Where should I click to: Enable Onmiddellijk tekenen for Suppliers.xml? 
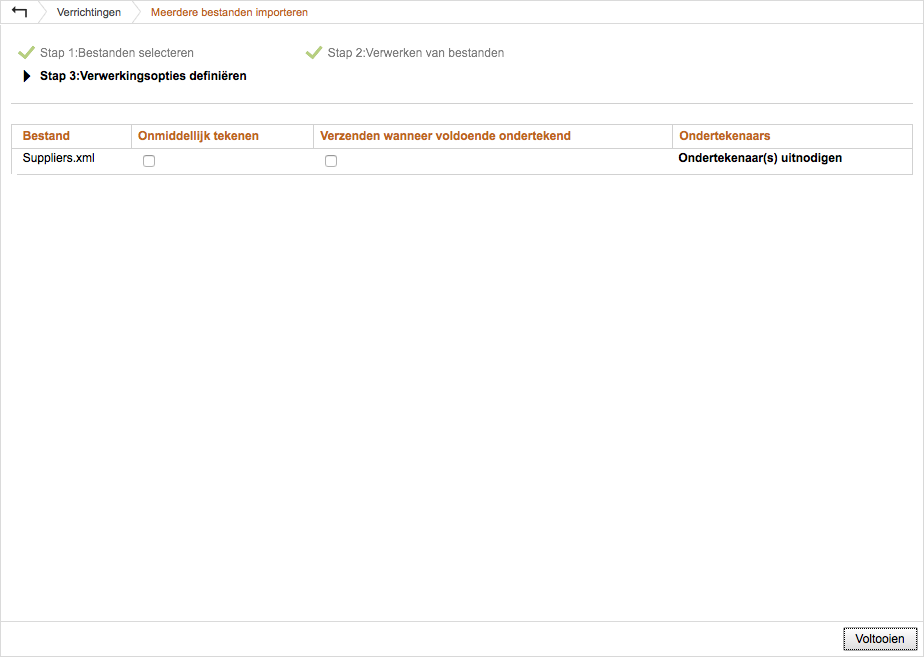149,161
